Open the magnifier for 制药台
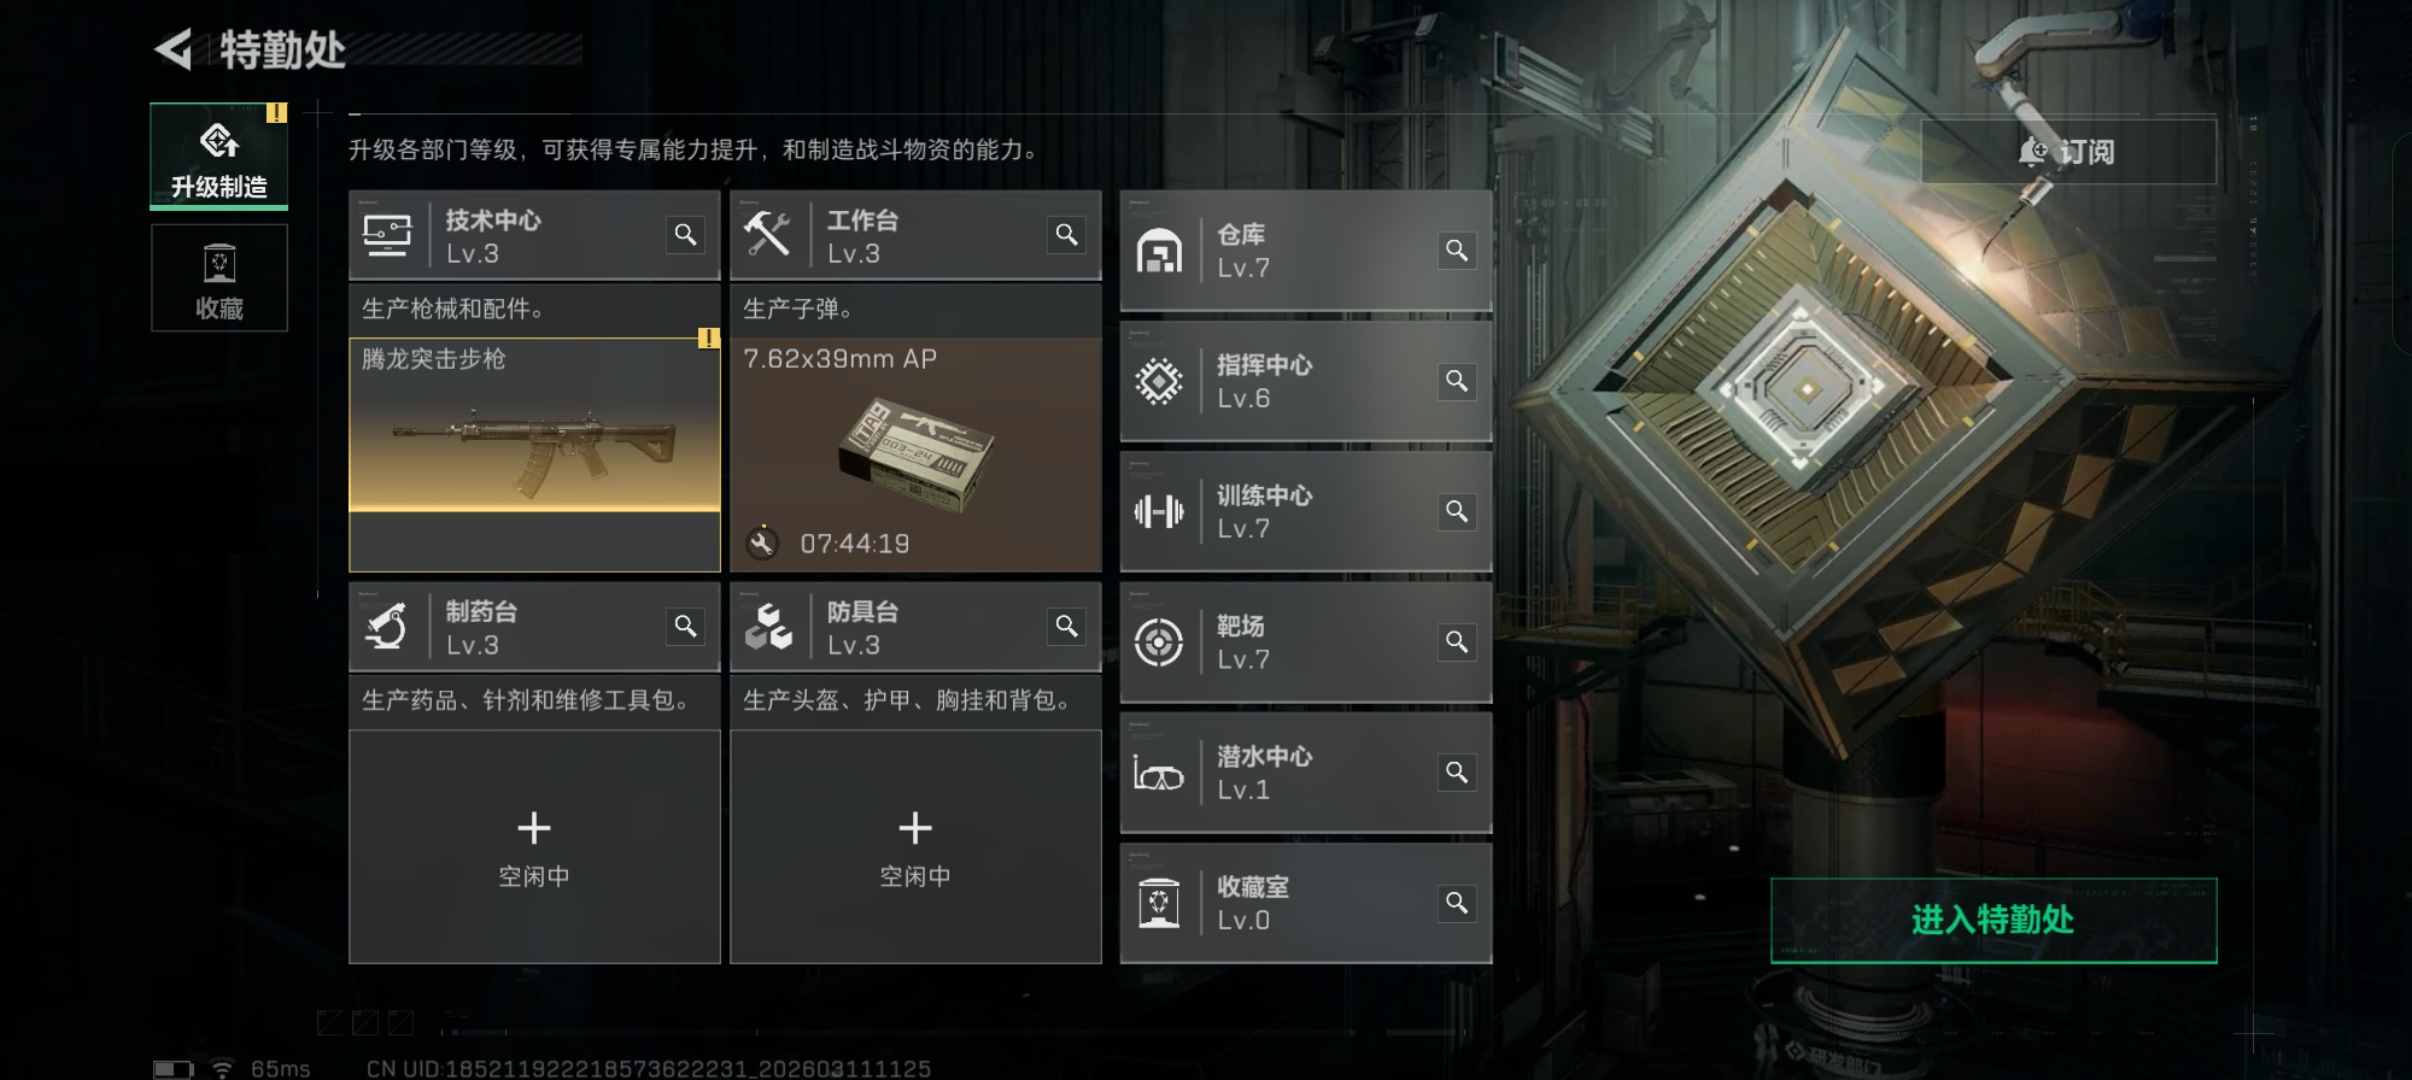This screenshot has height=1080, width=2412. tap(685, 626)
